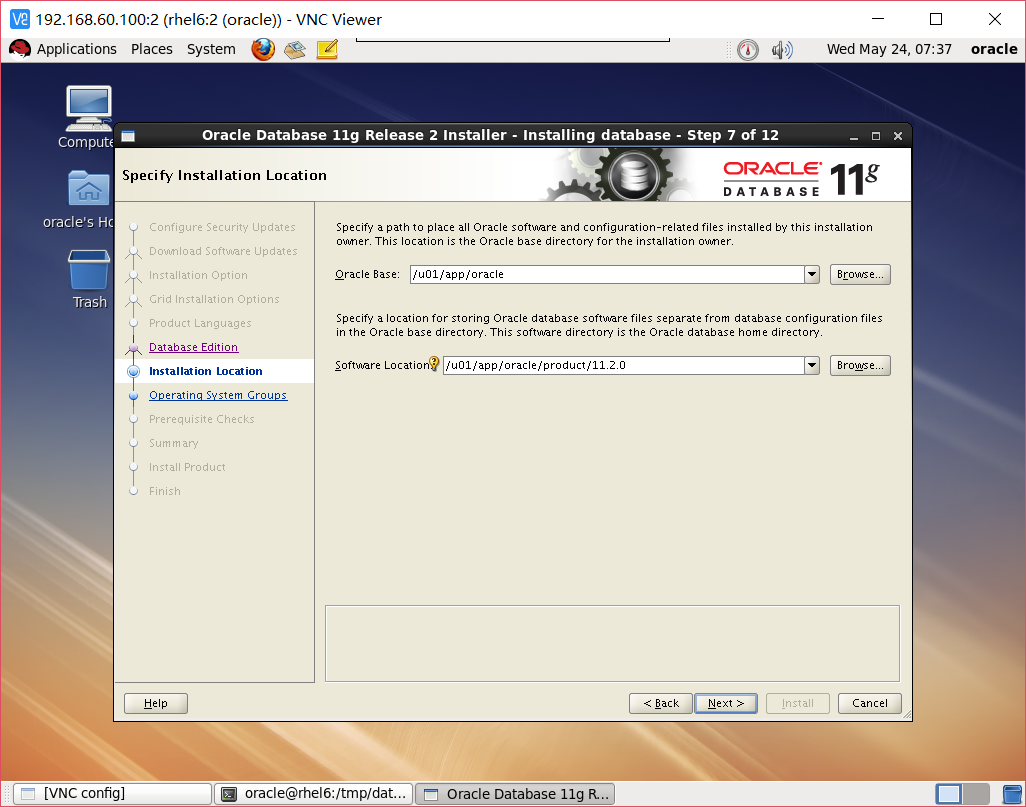Open the Applications menu
This screenshot has width=1026, height=807.
pyautogui.click(x=76, y=48)
